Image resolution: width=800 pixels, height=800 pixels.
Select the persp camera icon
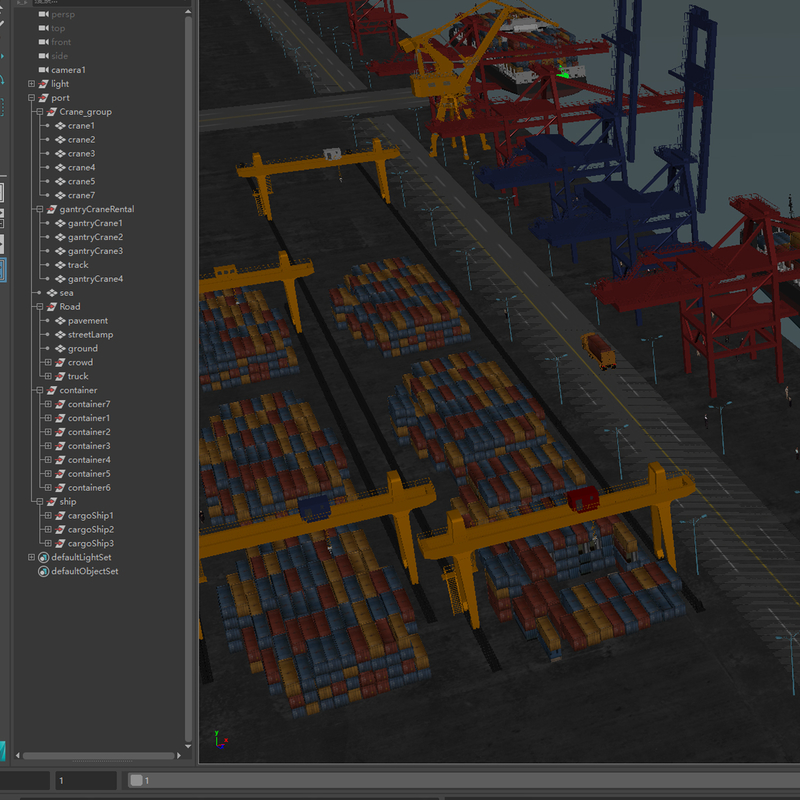point(42,14)
